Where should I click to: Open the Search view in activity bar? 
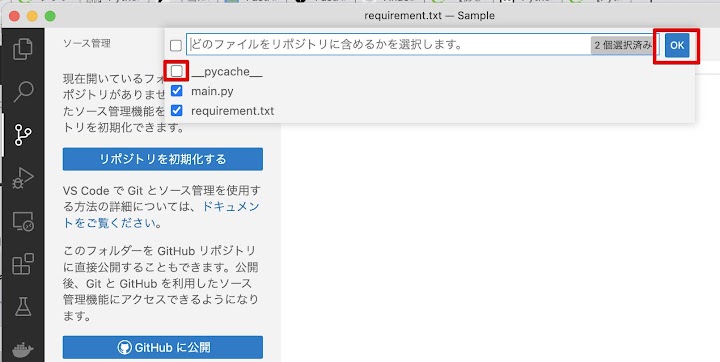click(23, 92)
